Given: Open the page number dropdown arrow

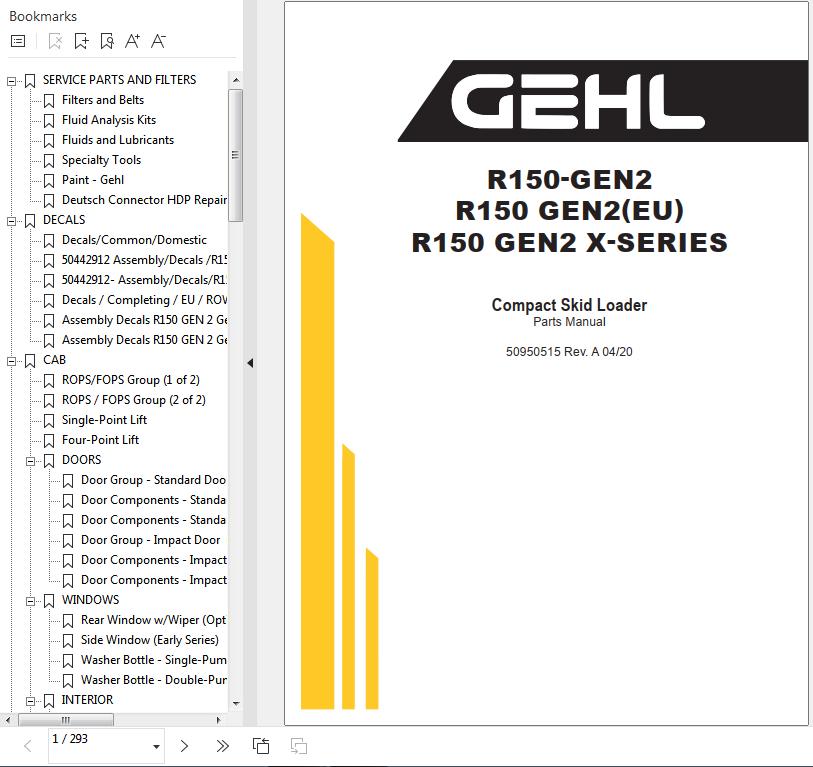Looking at the screenshot, I should (156, 747).
